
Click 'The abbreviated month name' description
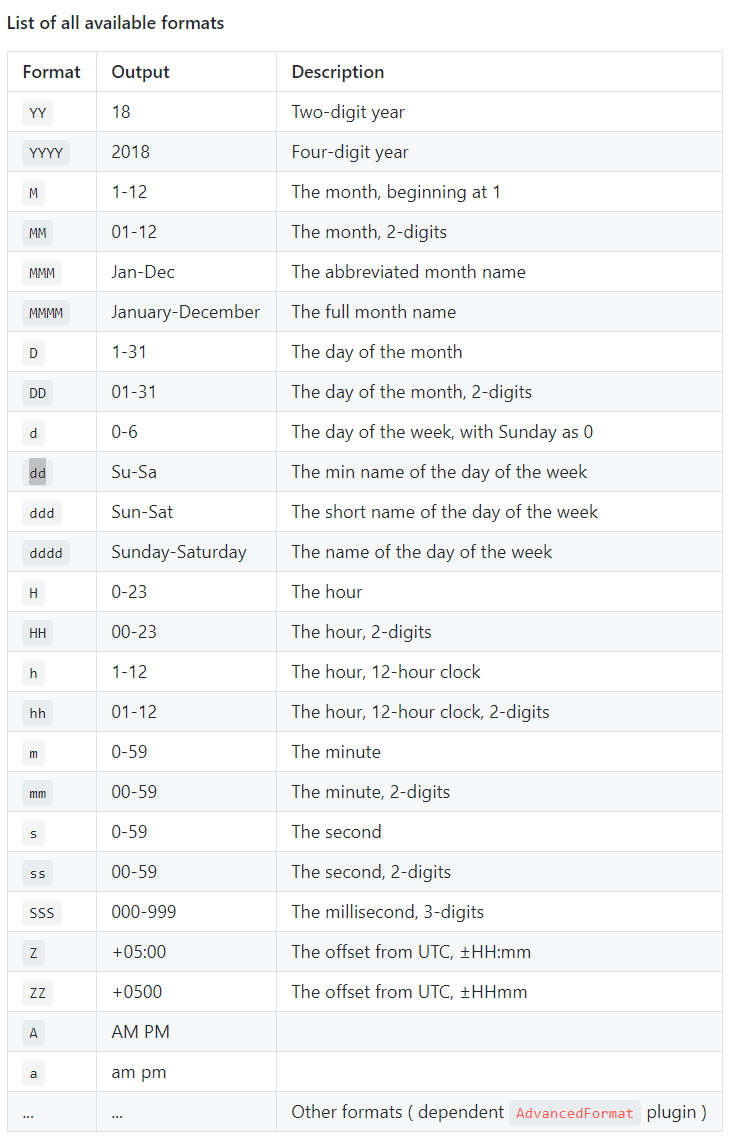click(x=408, y=272)
